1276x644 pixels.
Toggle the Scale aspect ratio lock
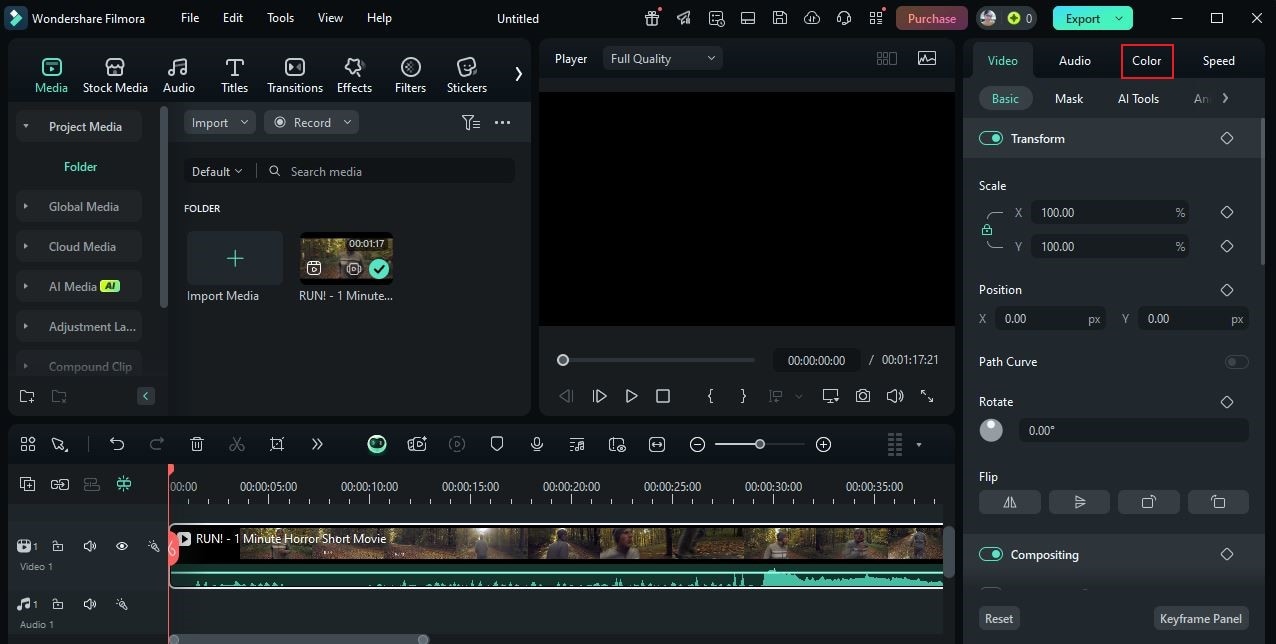coord(987,230)
